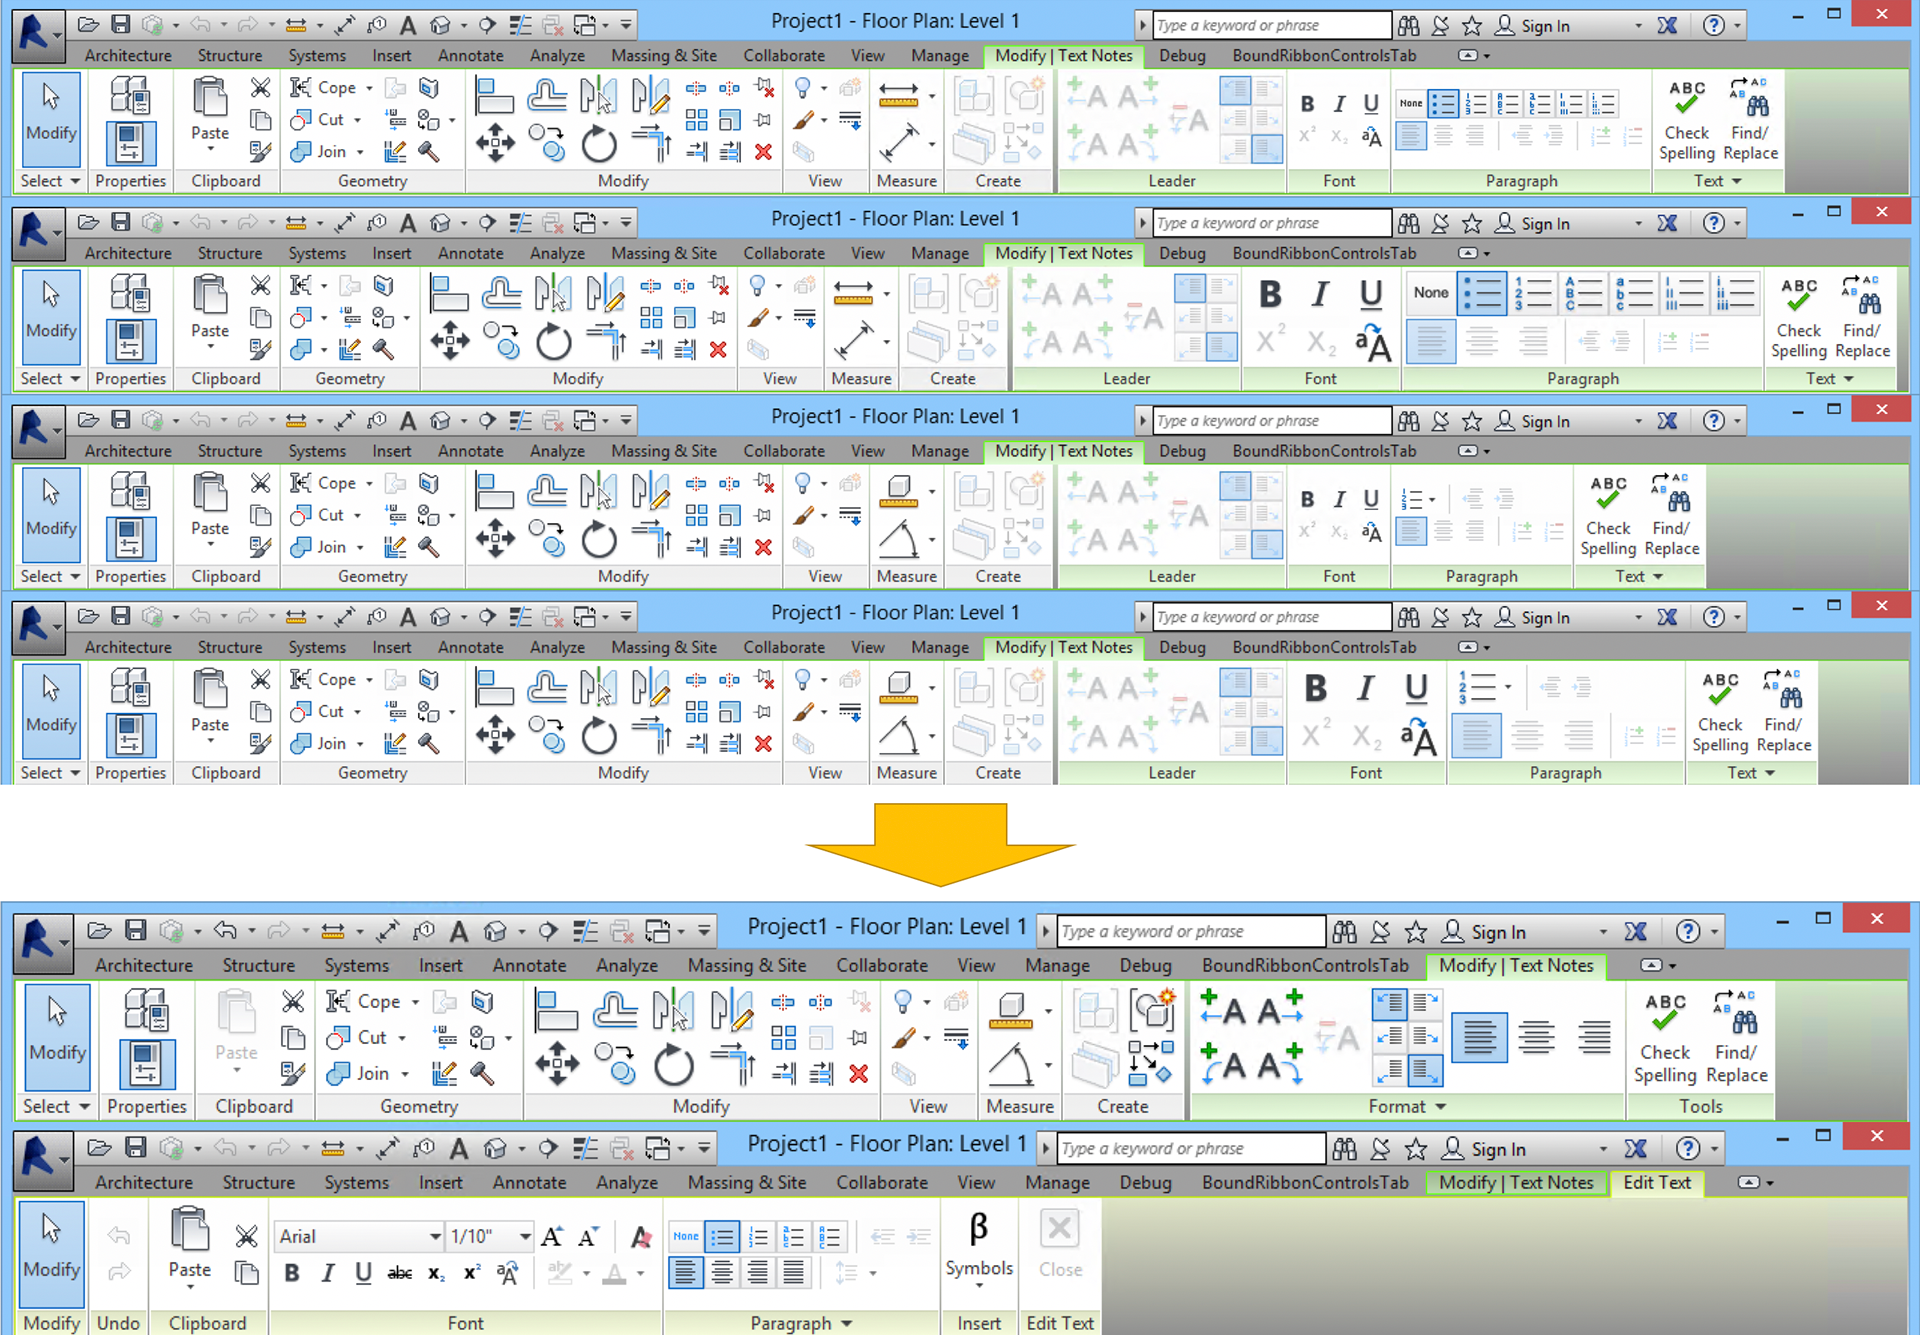Click the redo arrow in the Undo panel
The image size is (1920, 1335).
pos(119,1273)
